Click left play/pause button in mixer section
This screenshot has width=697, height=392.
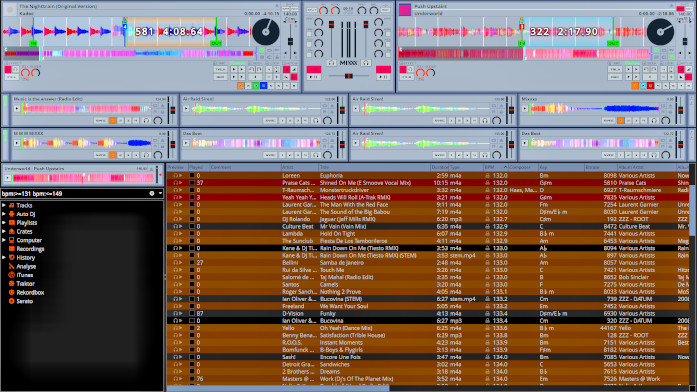(x=313, y=77)
